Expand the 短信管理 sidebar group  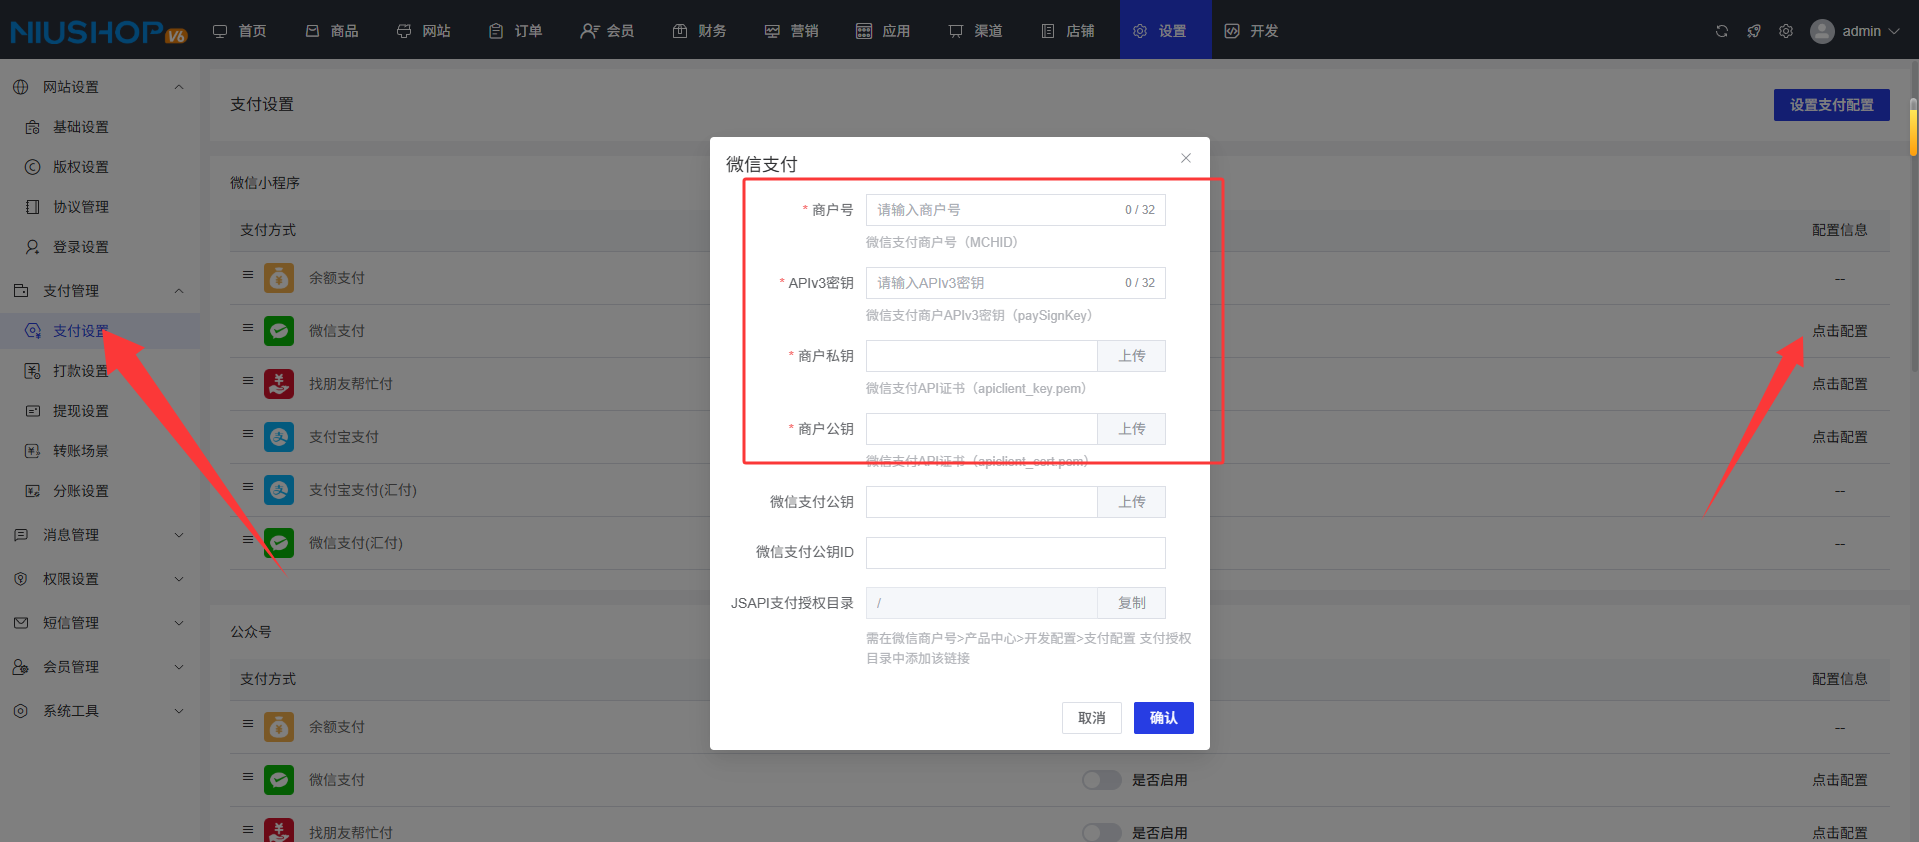click(179, 623)
